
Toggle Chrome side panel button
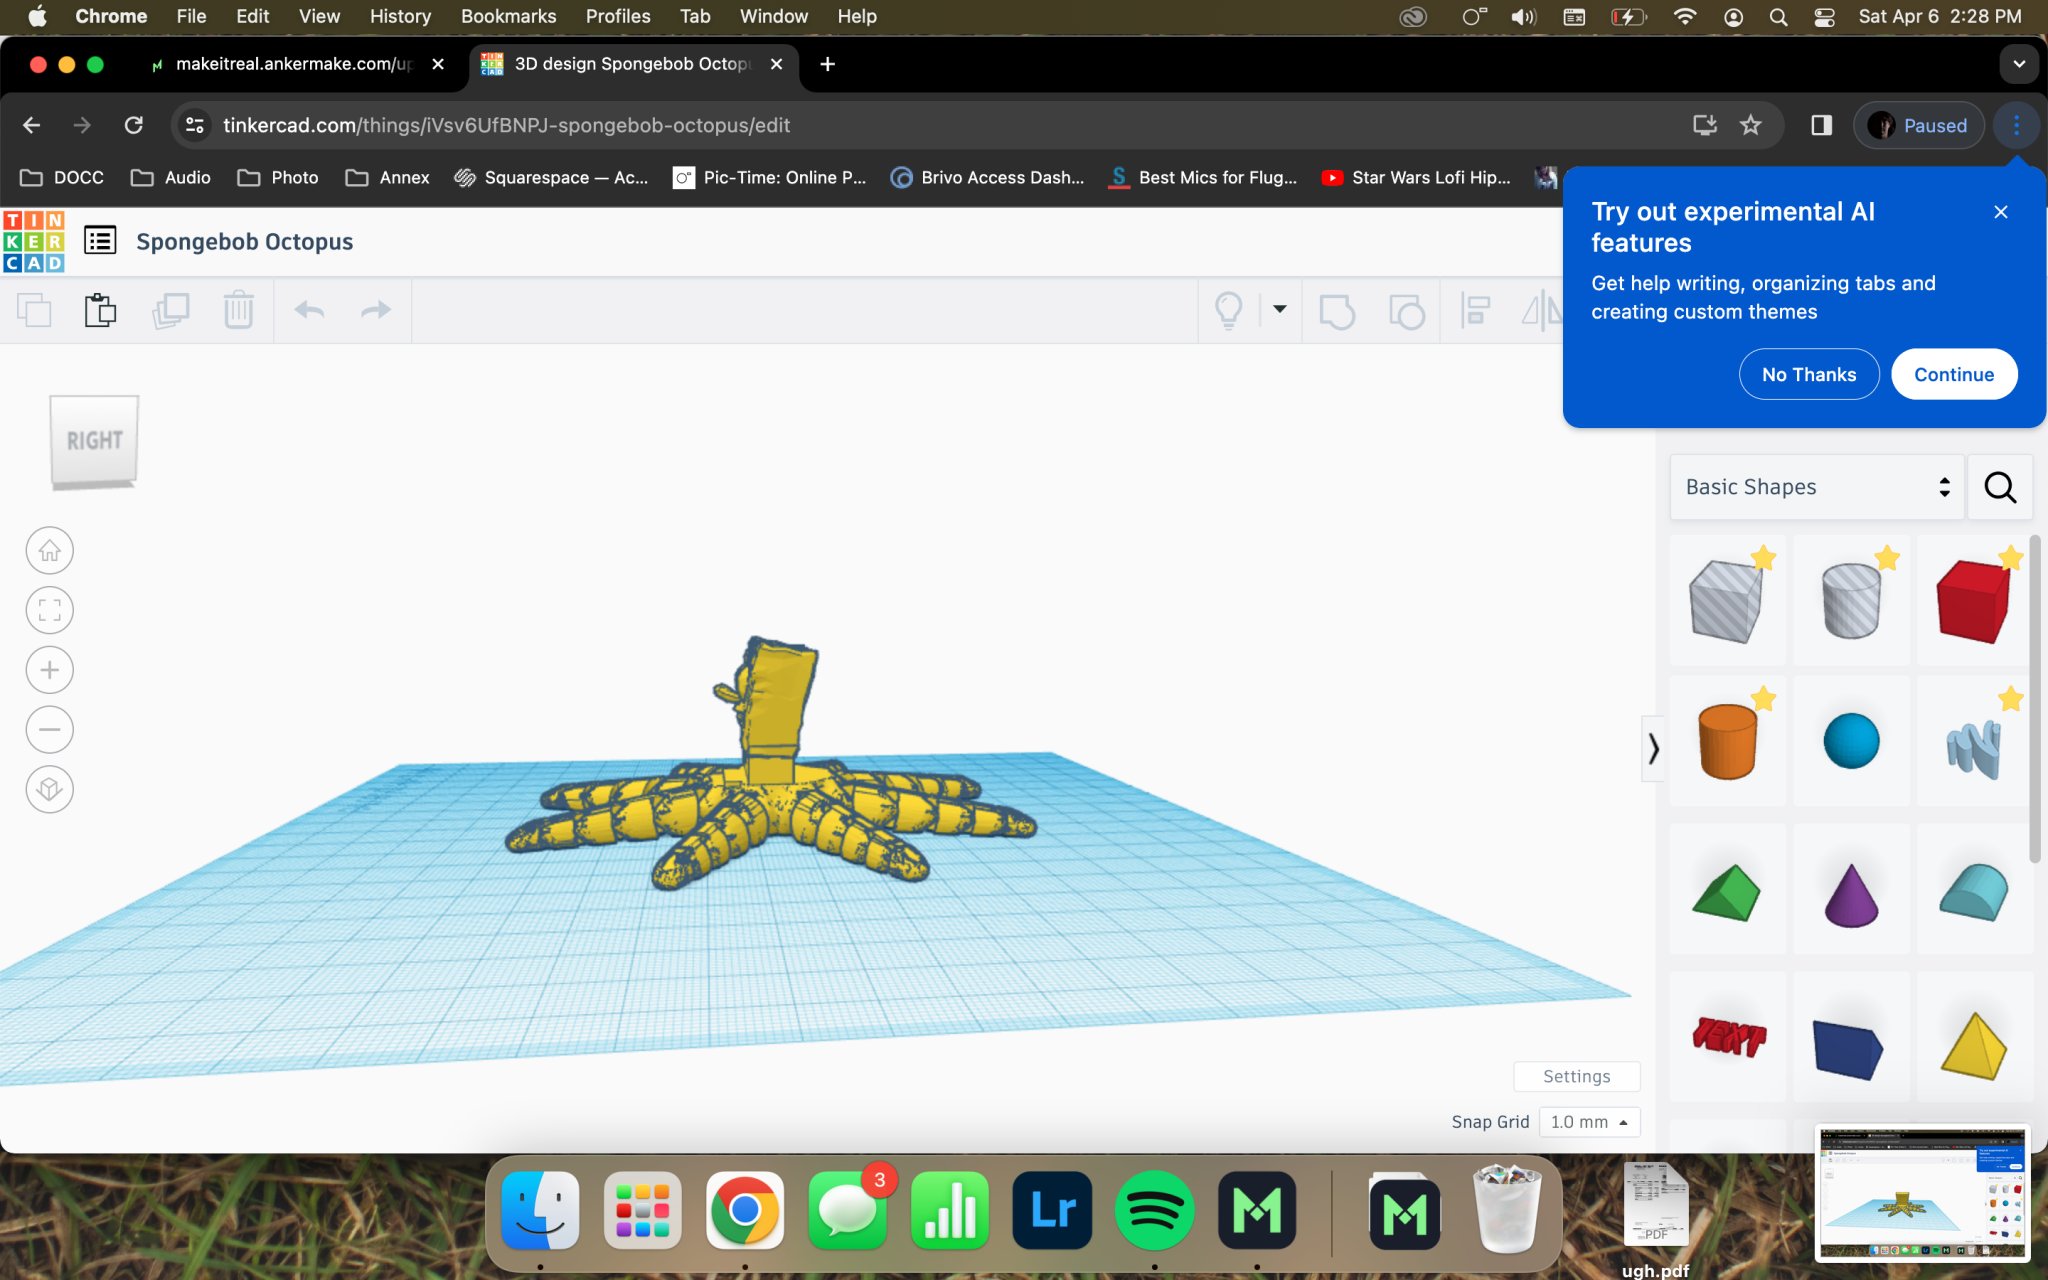click(1821, 125)
